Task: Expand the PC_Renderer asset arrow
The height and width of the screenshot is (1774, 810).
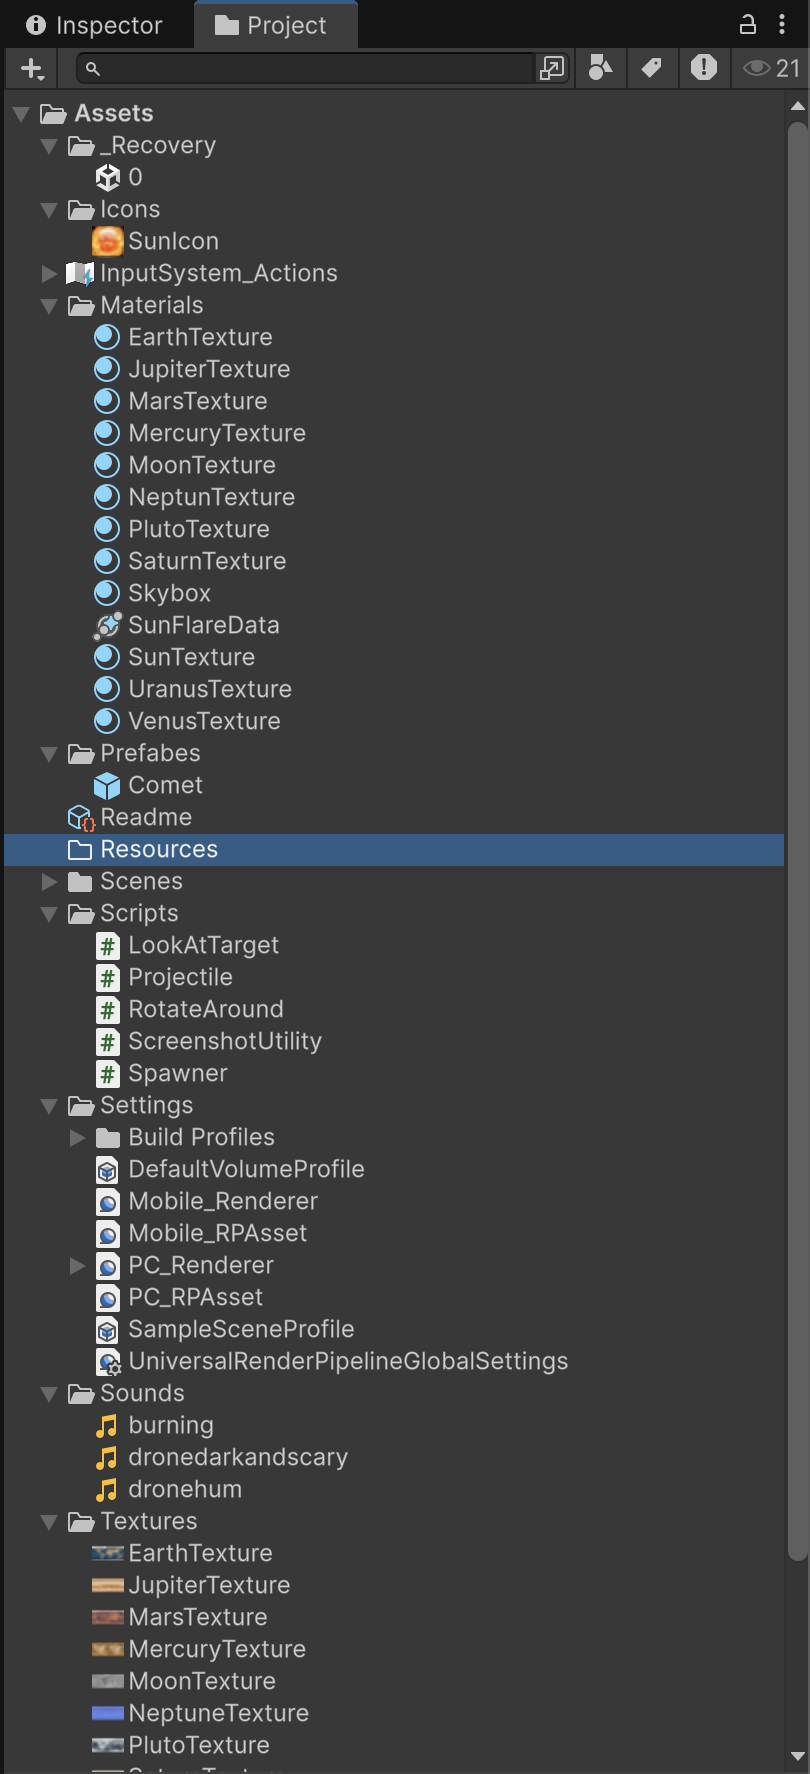Action: coord(77,1265)
